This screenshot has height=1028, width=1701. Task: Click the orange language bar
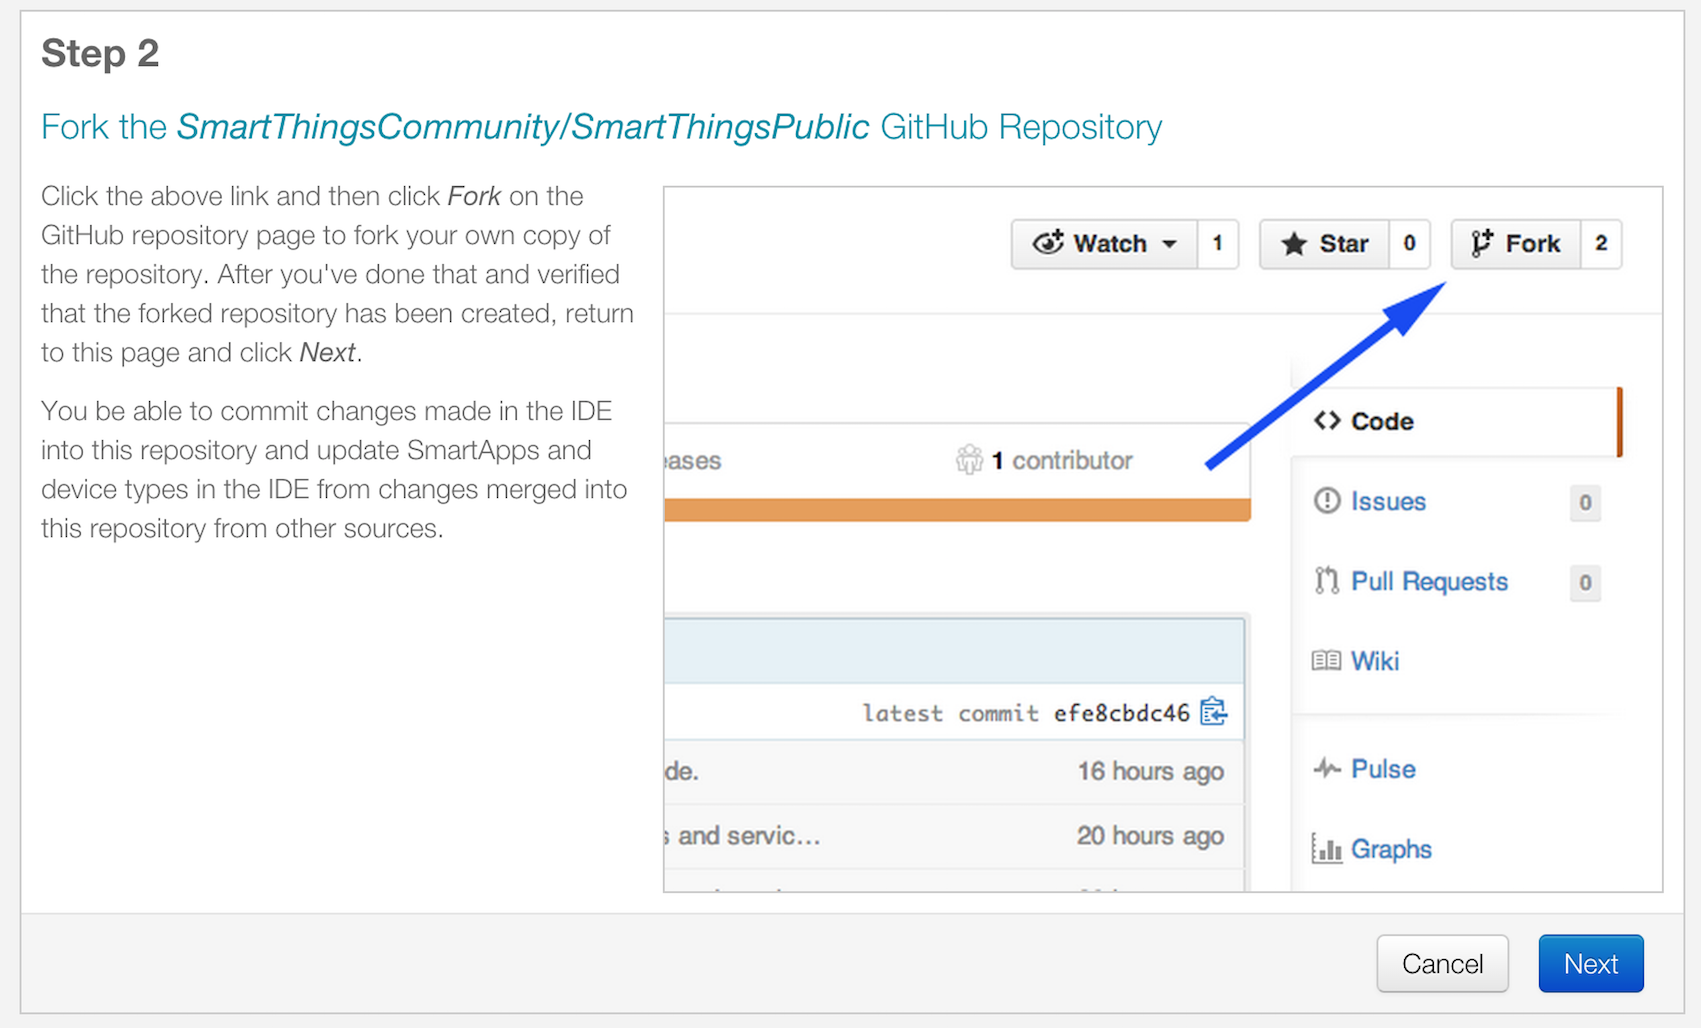click(x=958, y=510)
